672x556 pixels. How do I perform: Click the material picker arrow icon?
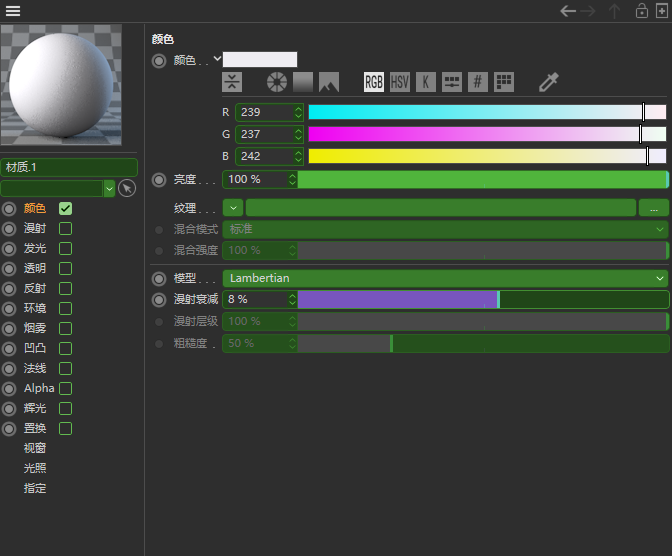pos(127,188)
